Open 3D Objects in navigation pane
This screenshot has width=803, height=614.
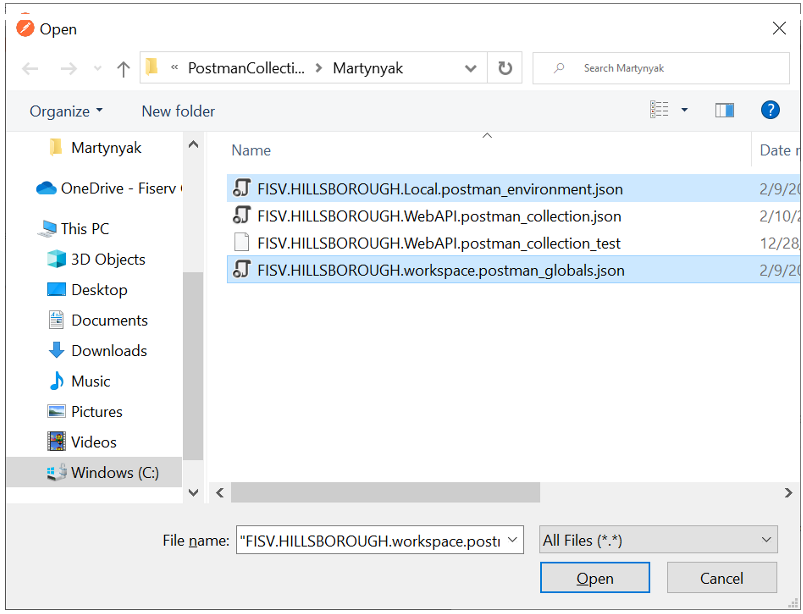[96, 259]
